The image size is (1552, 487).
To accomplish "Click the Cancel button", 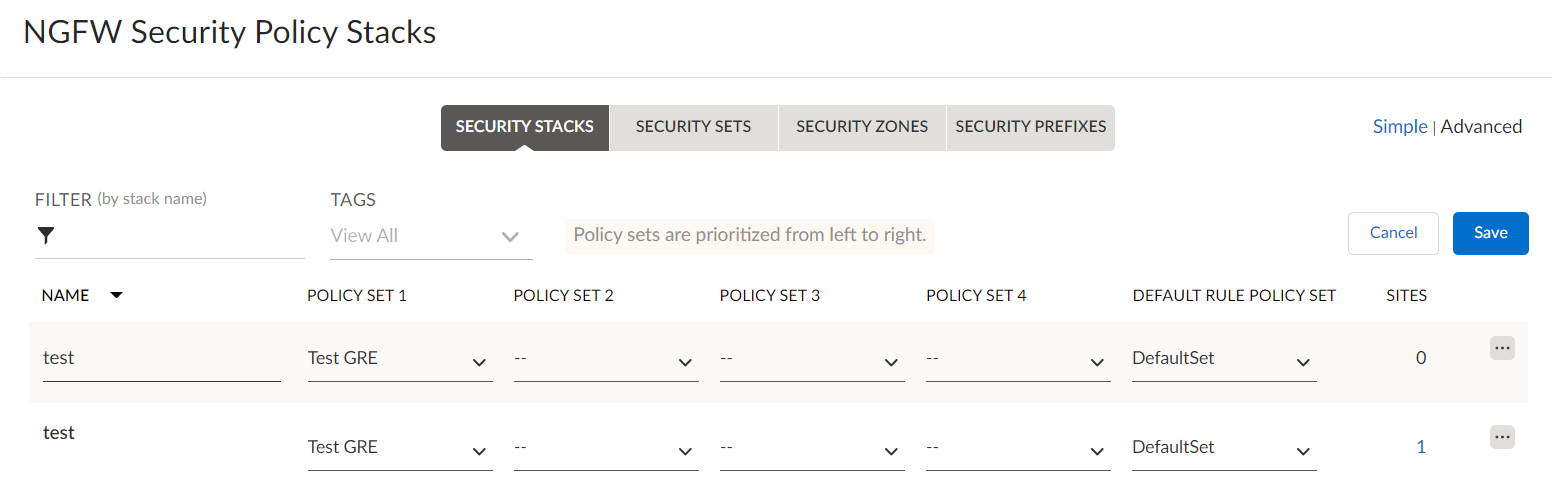I will click(1393, 233).
